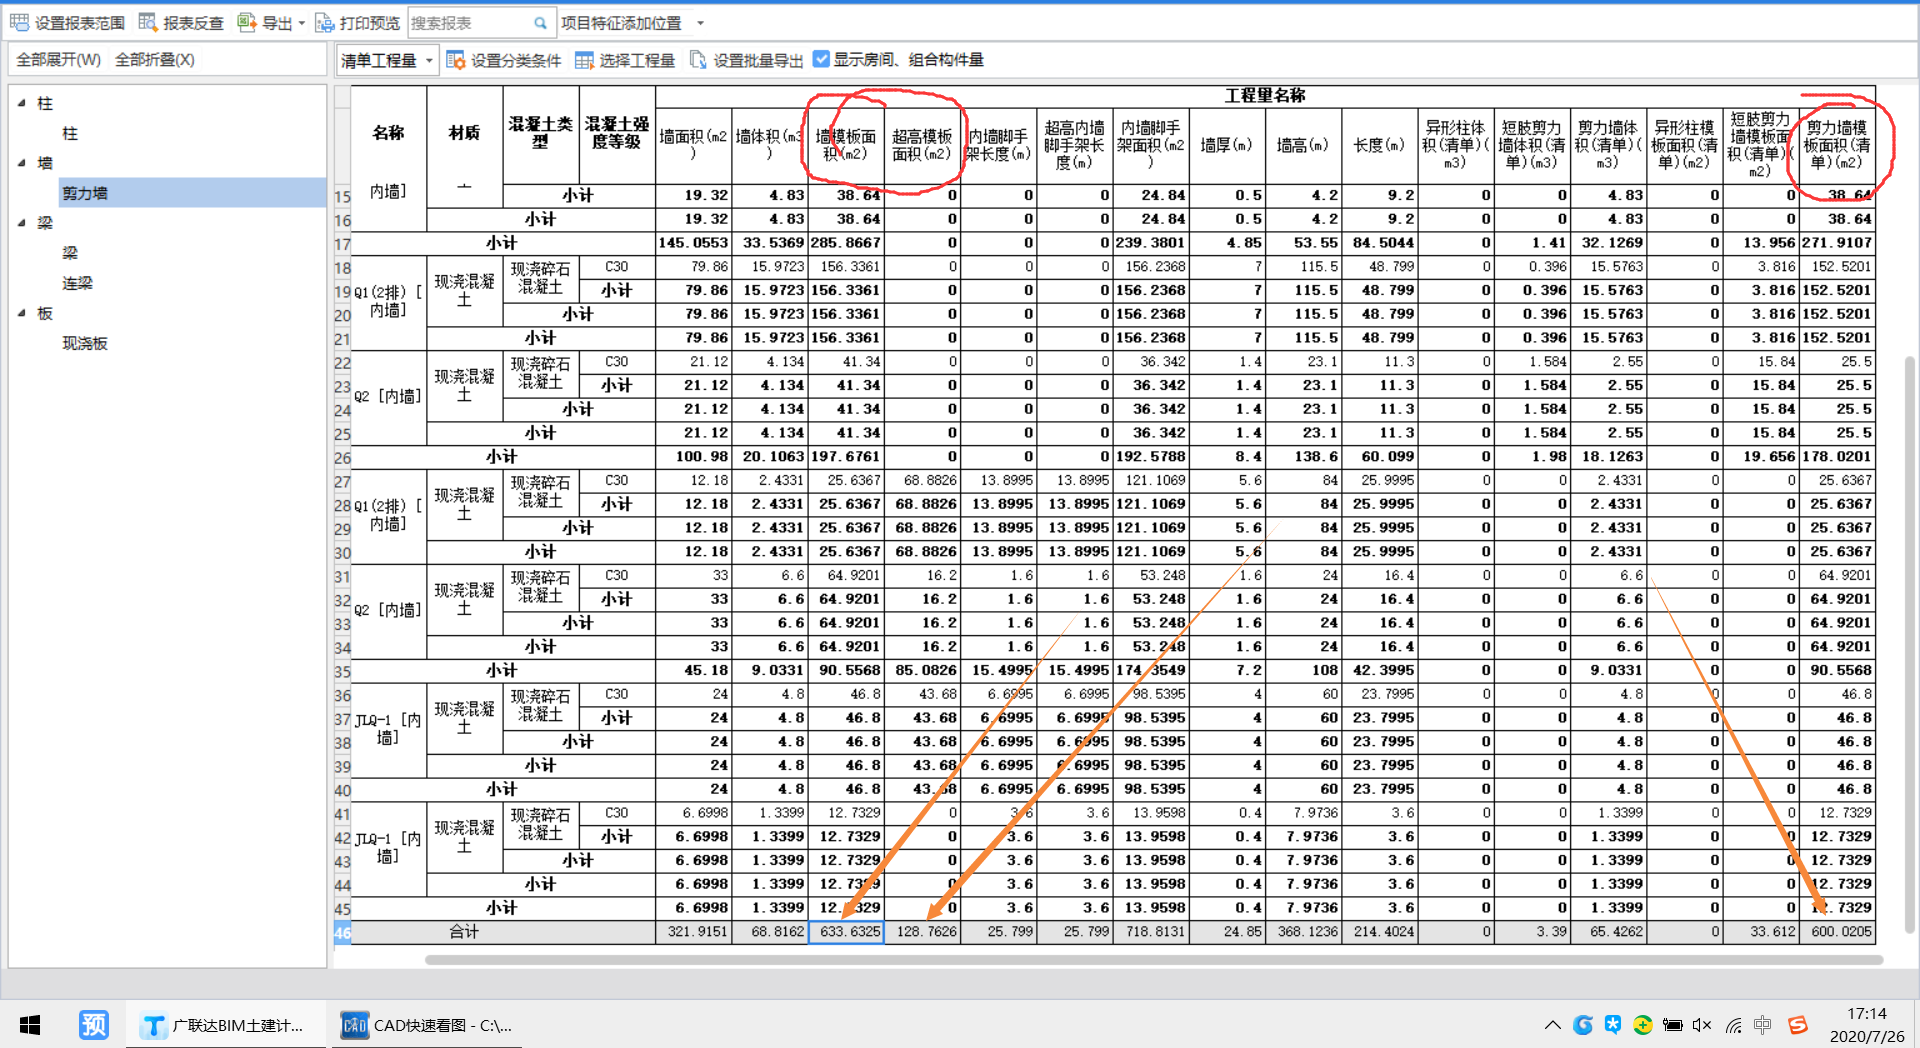This screenshot has width=1920, height=1048.
Task: Expand the 导出 dropdown arrow
Action: [x=302, y=23]
